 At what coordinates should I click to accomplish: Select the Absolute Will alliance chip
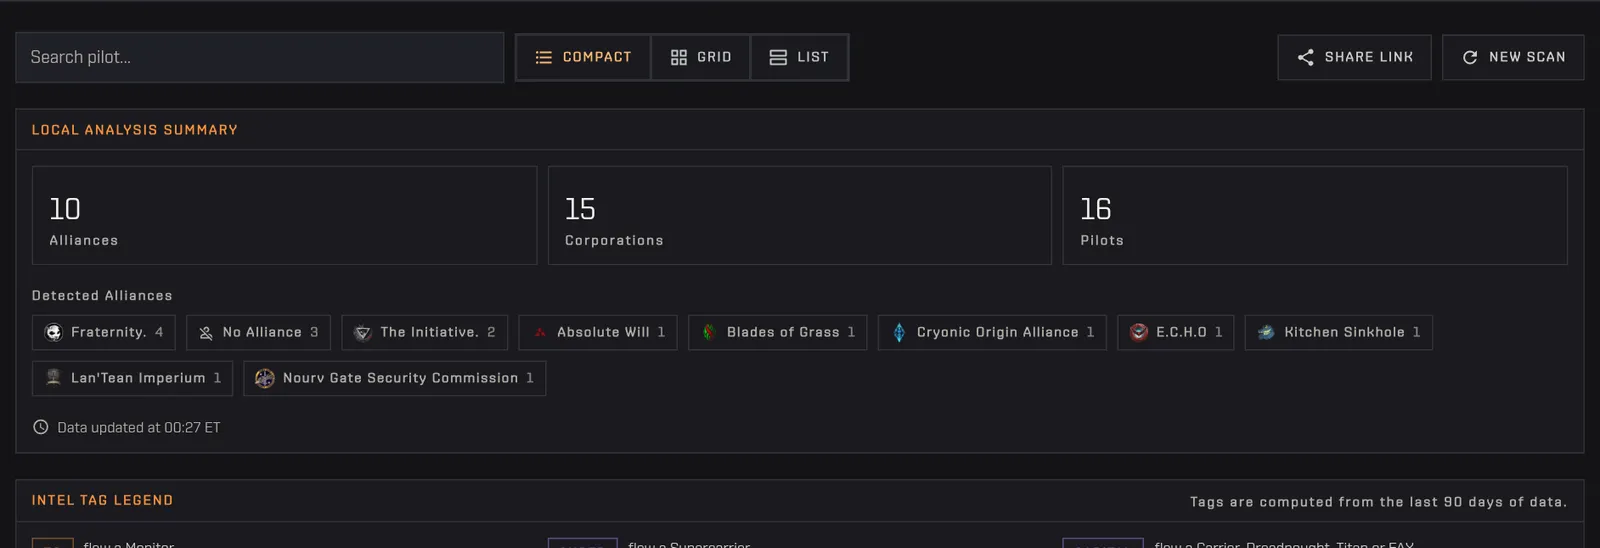(598, 332)
